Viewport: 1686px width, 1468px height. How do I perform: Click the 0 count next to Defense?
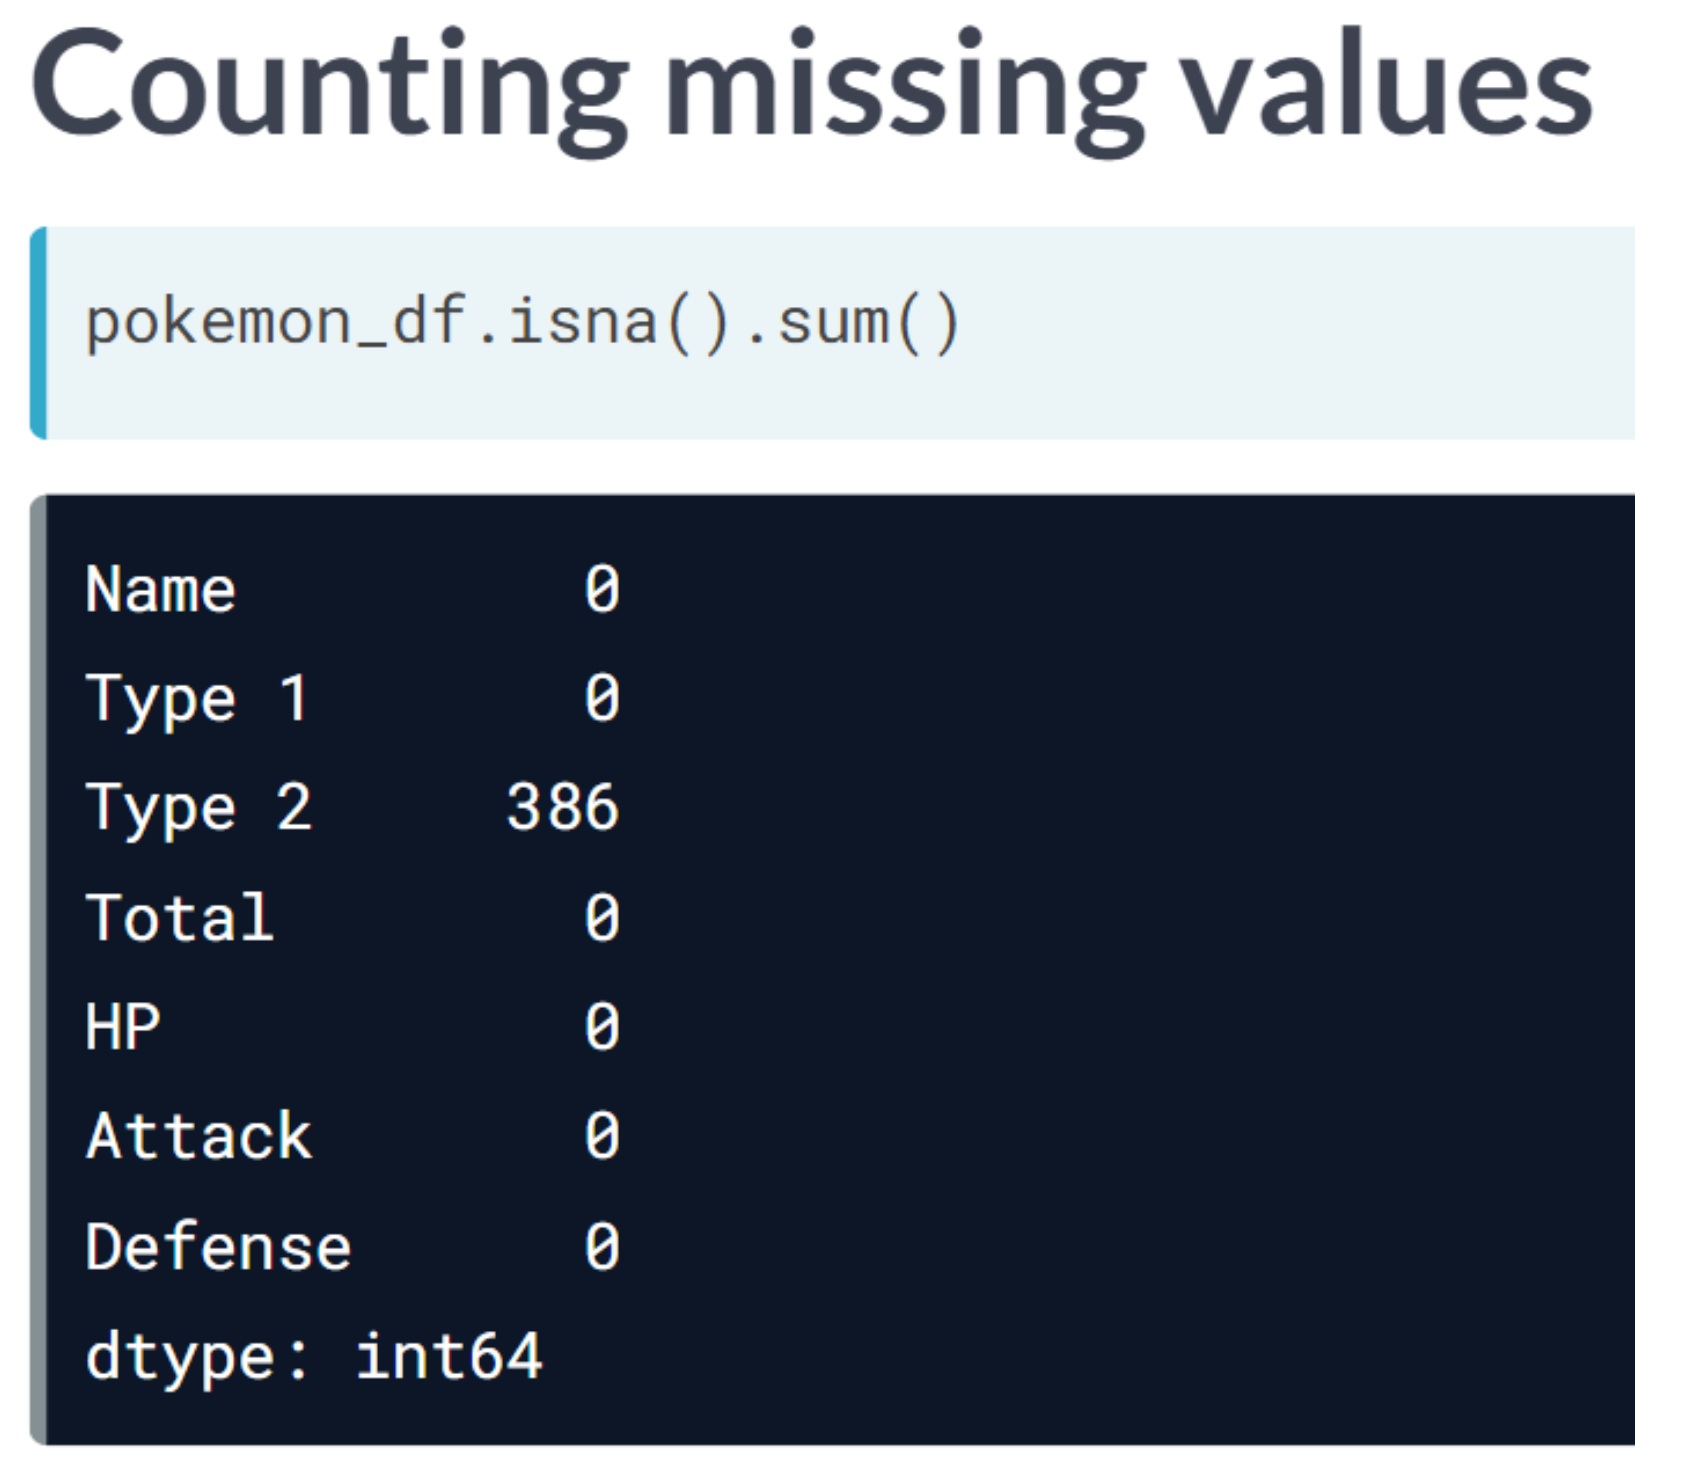point(602,1247)
